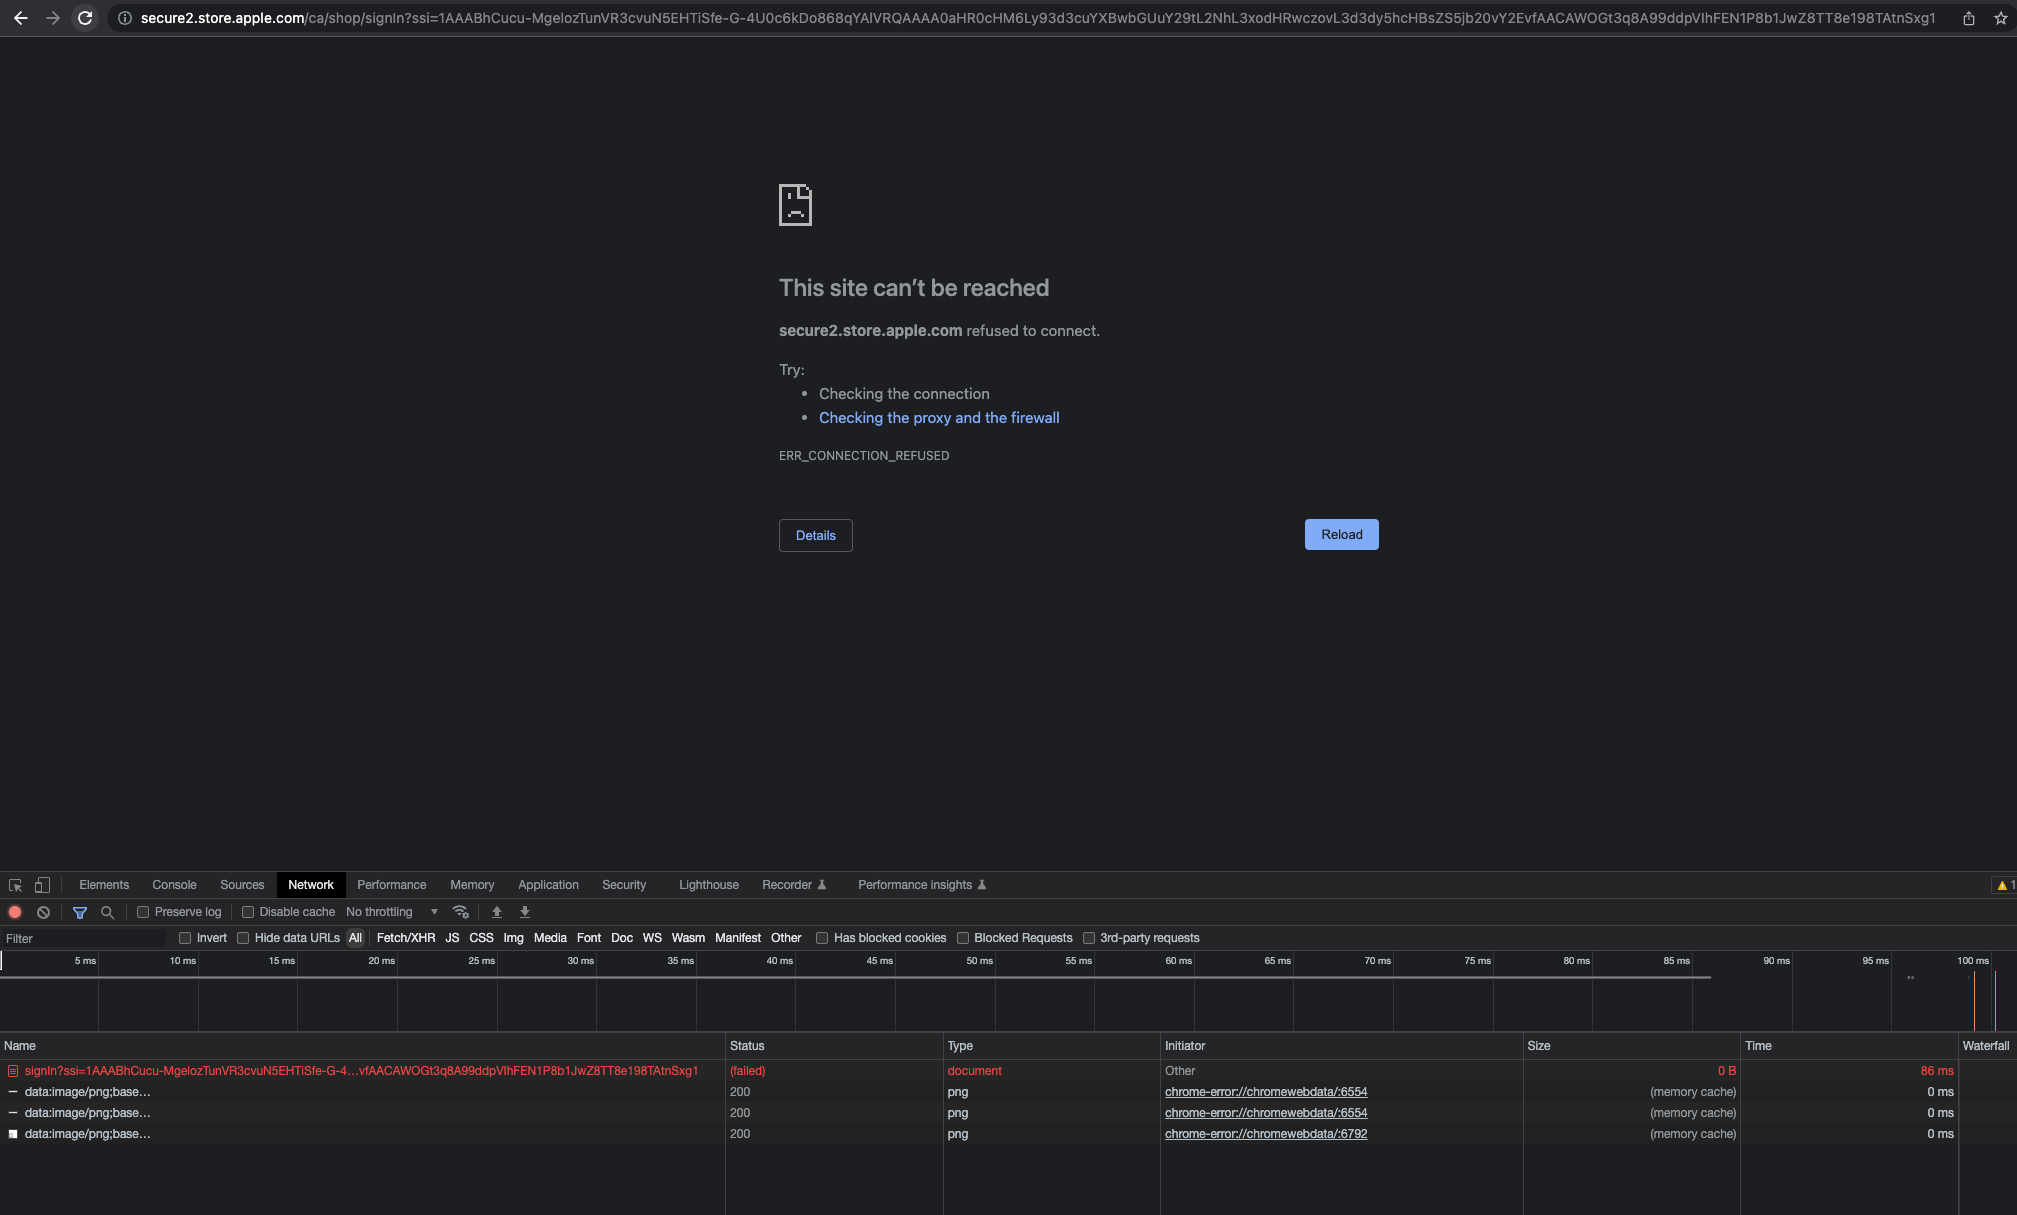Image resolution: width=2017 pixels, height=1215 pixels.
Task: Open the No throttling dropdown
Action: 391,912
